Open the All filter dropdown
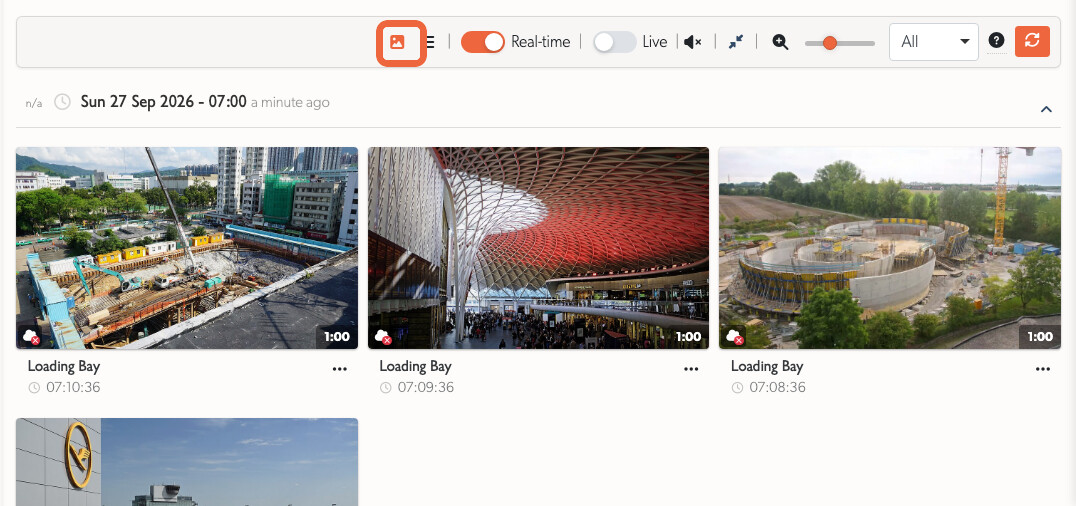The width and height of the screenshot is (1076, 506). [x=933, y=42]
